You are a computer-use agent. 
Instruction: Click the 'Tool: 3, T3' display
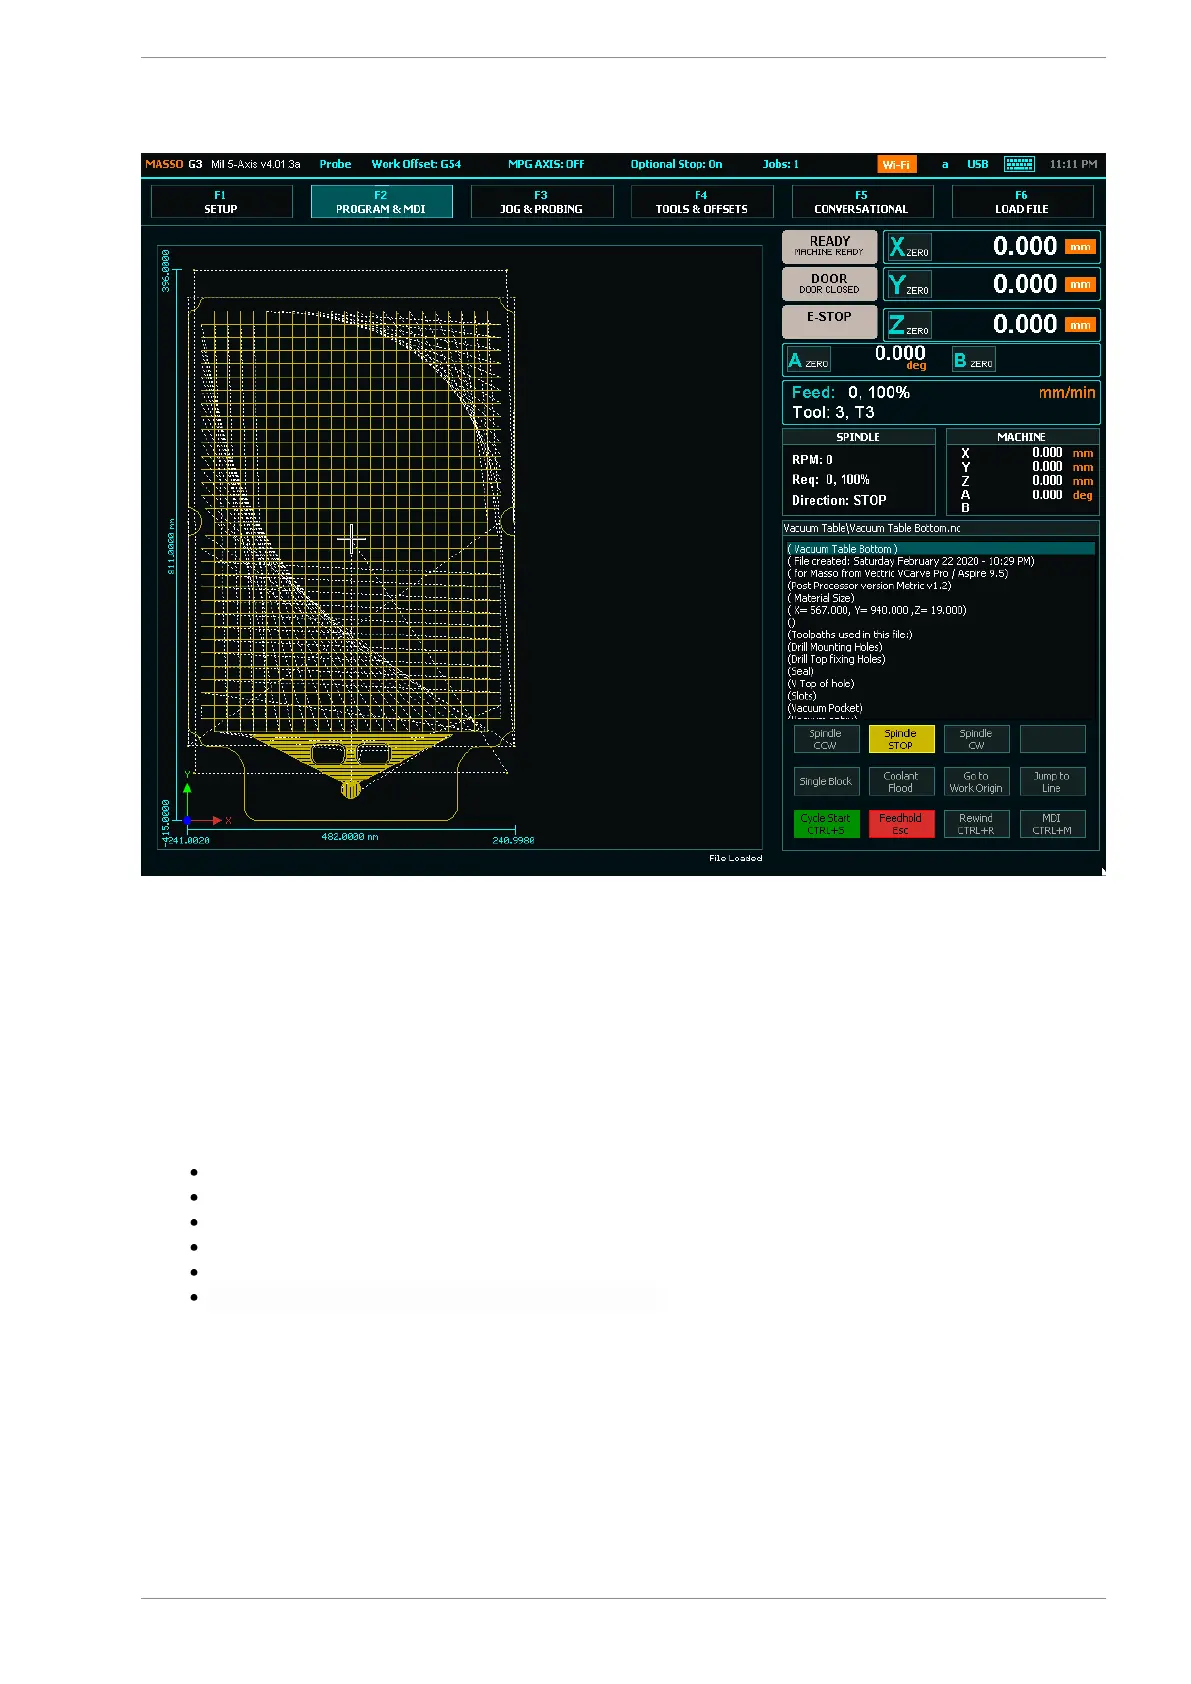pyautogui.click(x=833, y=413)
